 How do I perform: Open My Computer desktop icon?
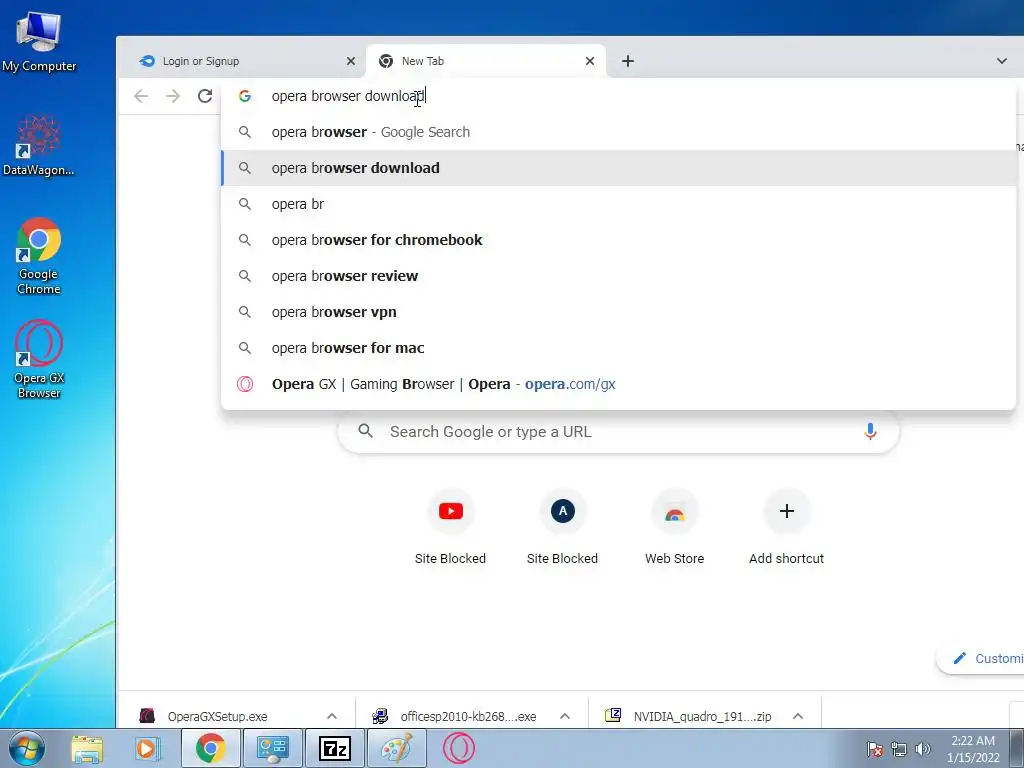(x=39, y=43)
